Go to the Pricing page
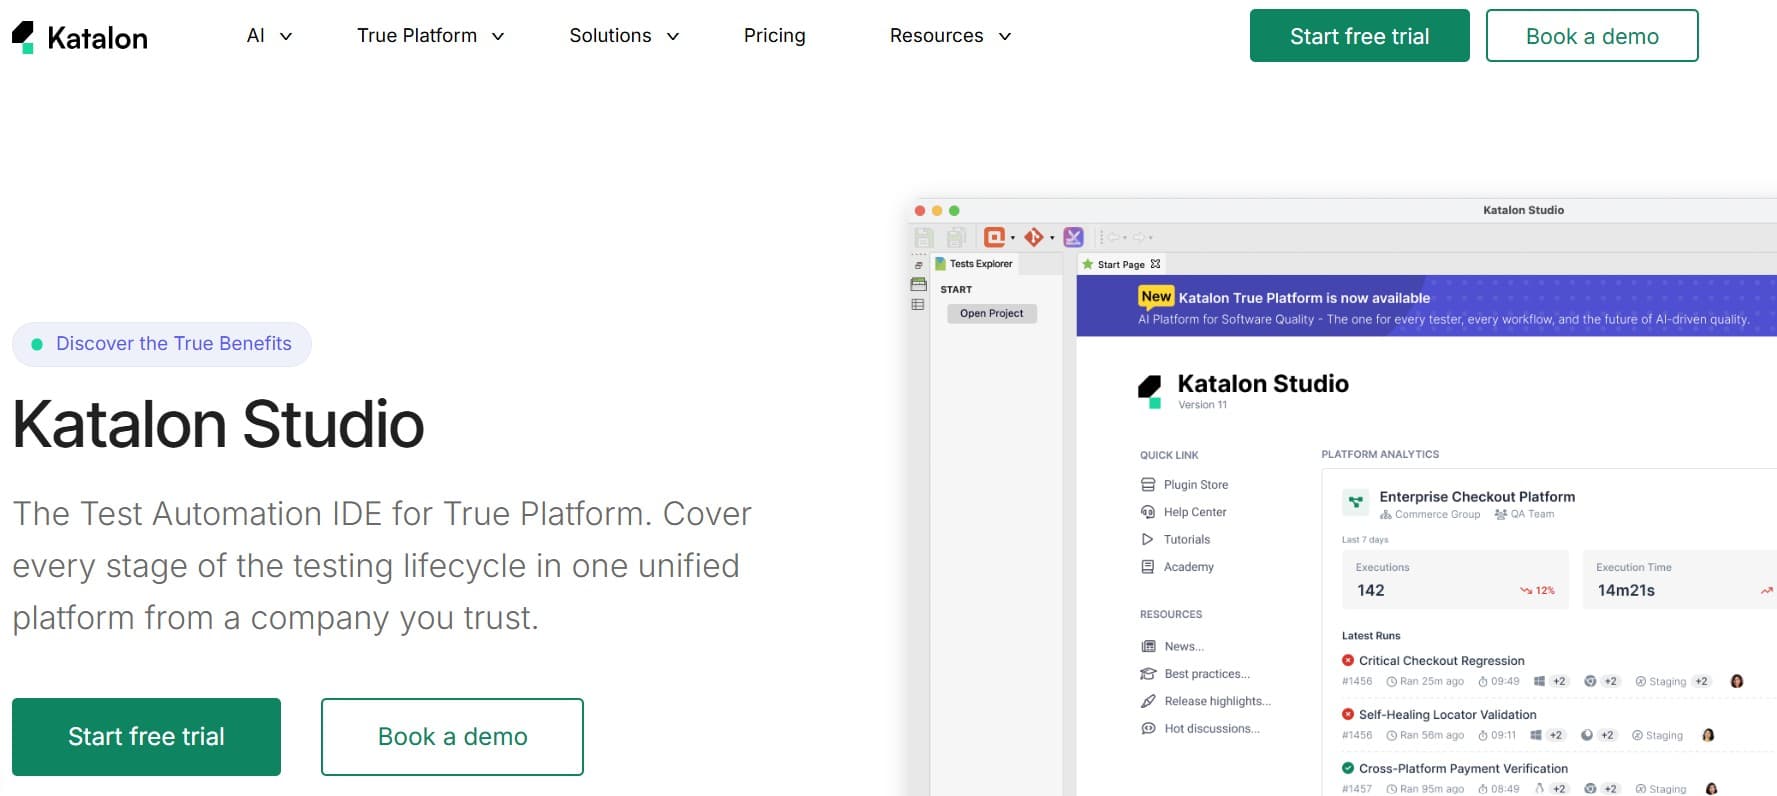Image resolution: width=1777 pixels, height=796 pixels. point(774,36)
